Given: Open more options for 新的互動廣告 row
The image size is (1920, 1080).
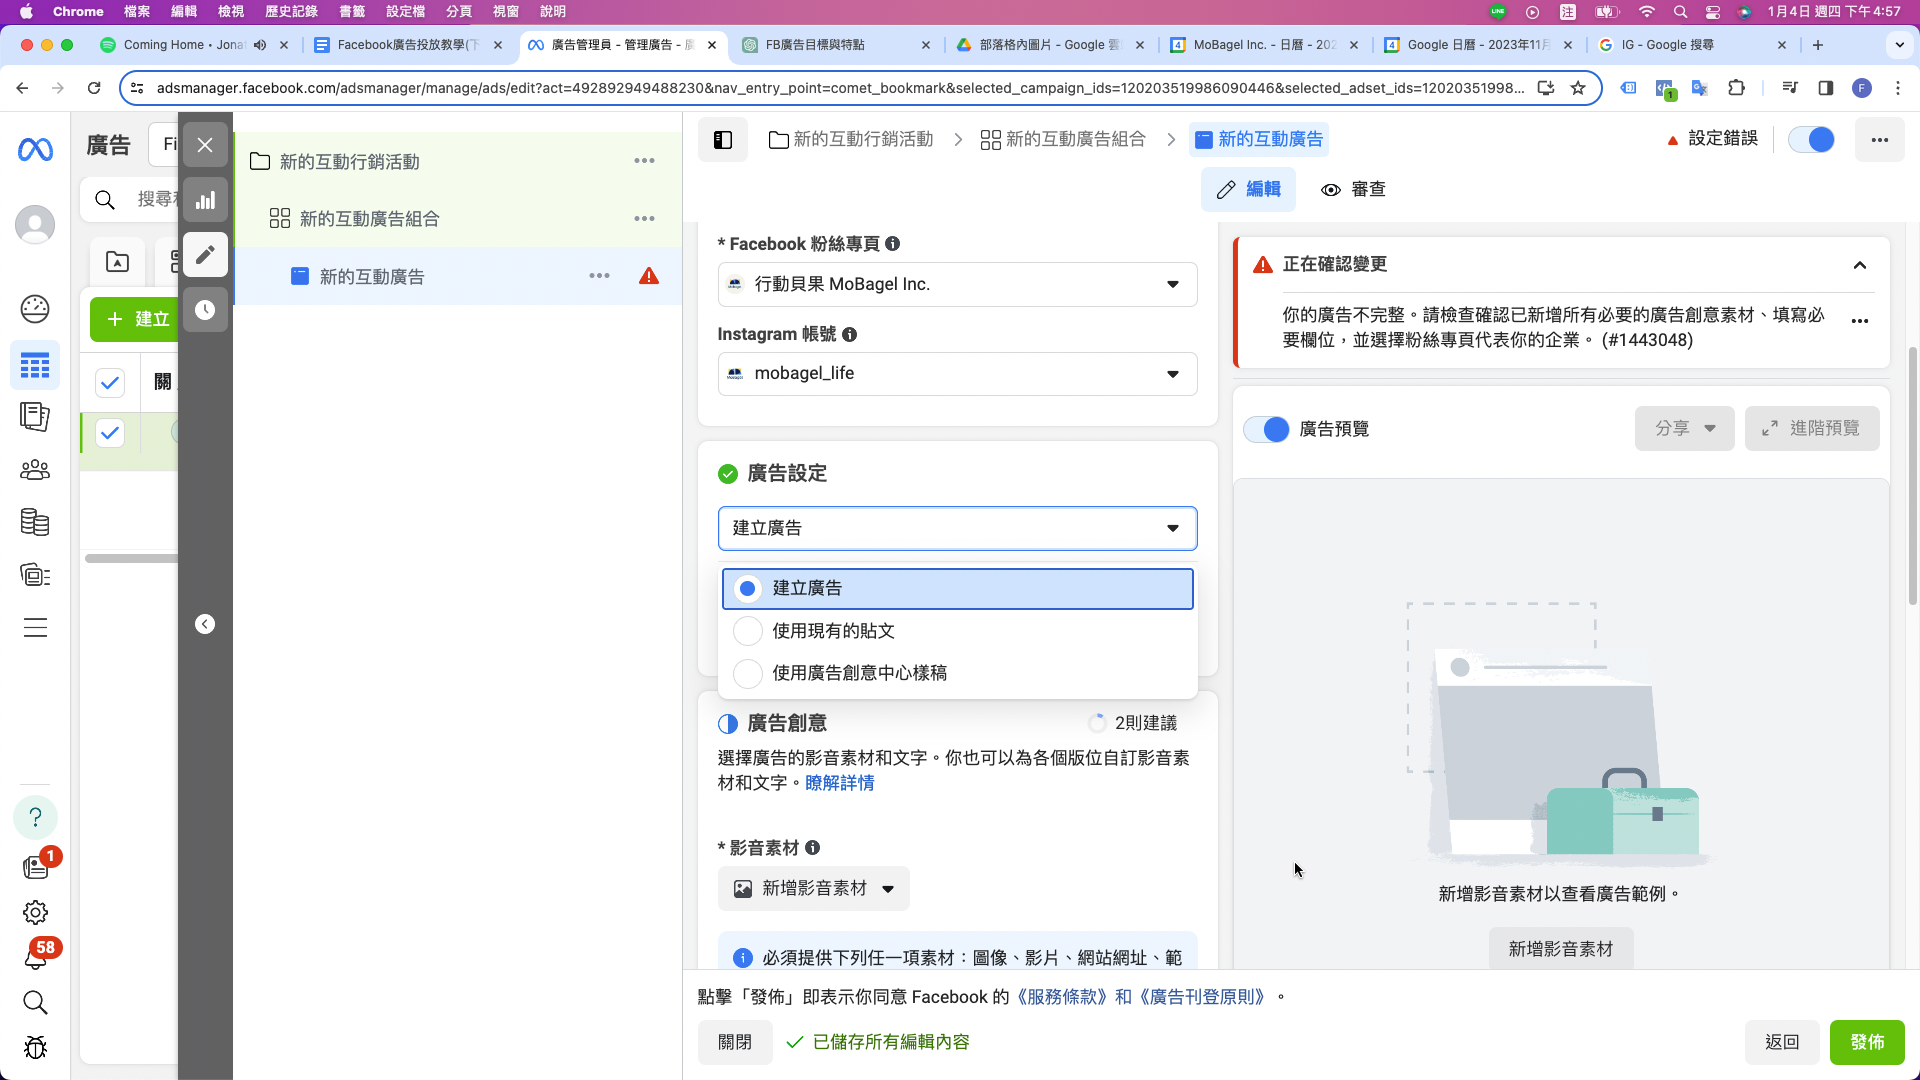Looking at the screenshot, I should [600, 276].
